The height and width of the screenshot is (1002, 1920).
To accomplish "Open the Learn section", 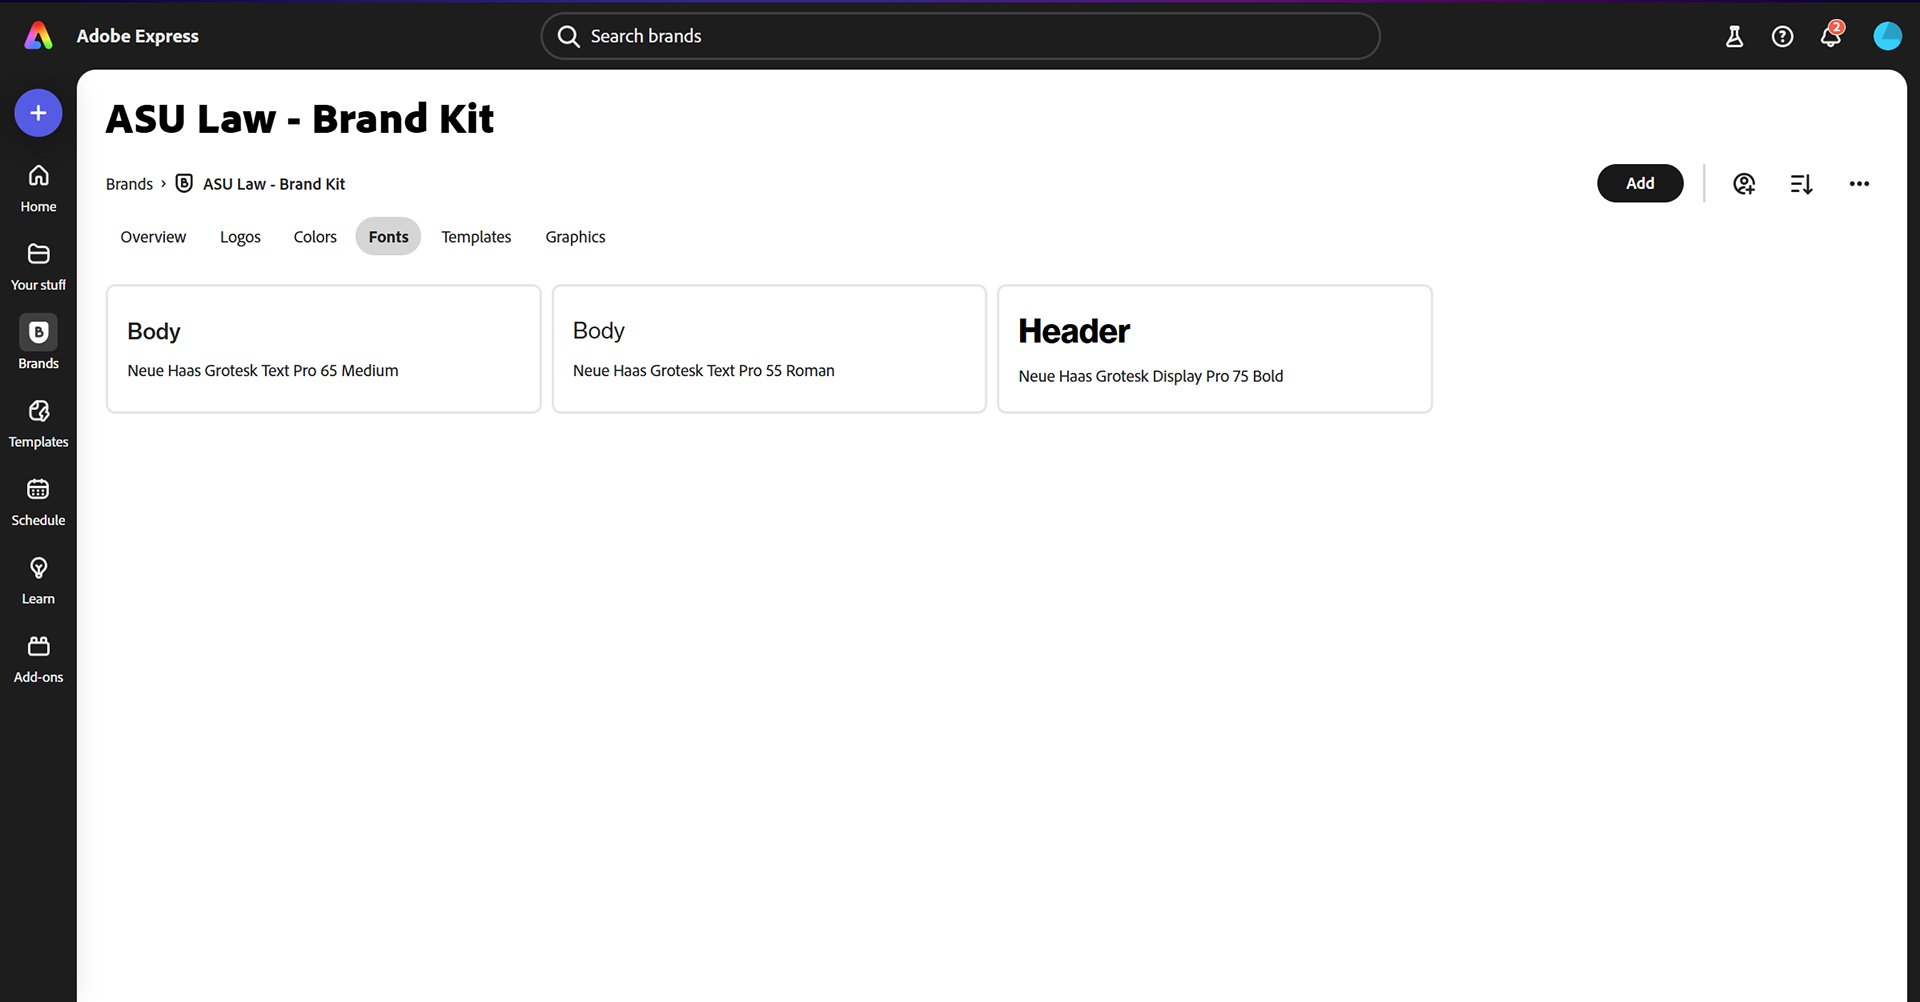I will pyautogui.click(x=38, y=581).
